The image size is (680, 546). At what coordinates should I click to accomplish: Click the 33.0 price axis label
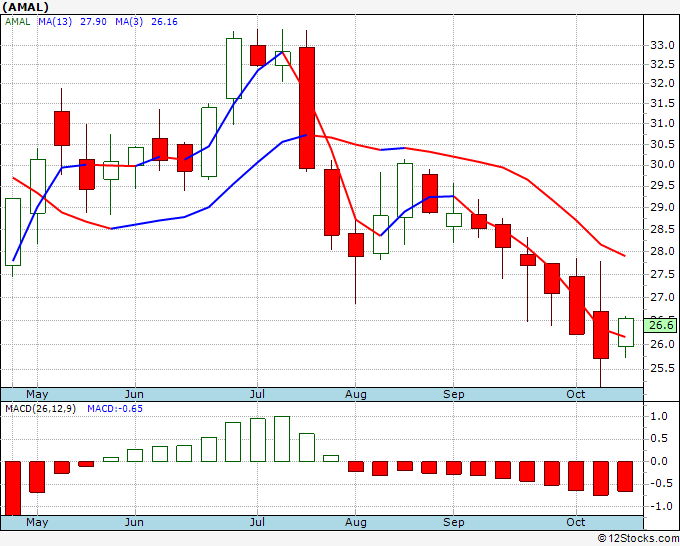[662, 45]
